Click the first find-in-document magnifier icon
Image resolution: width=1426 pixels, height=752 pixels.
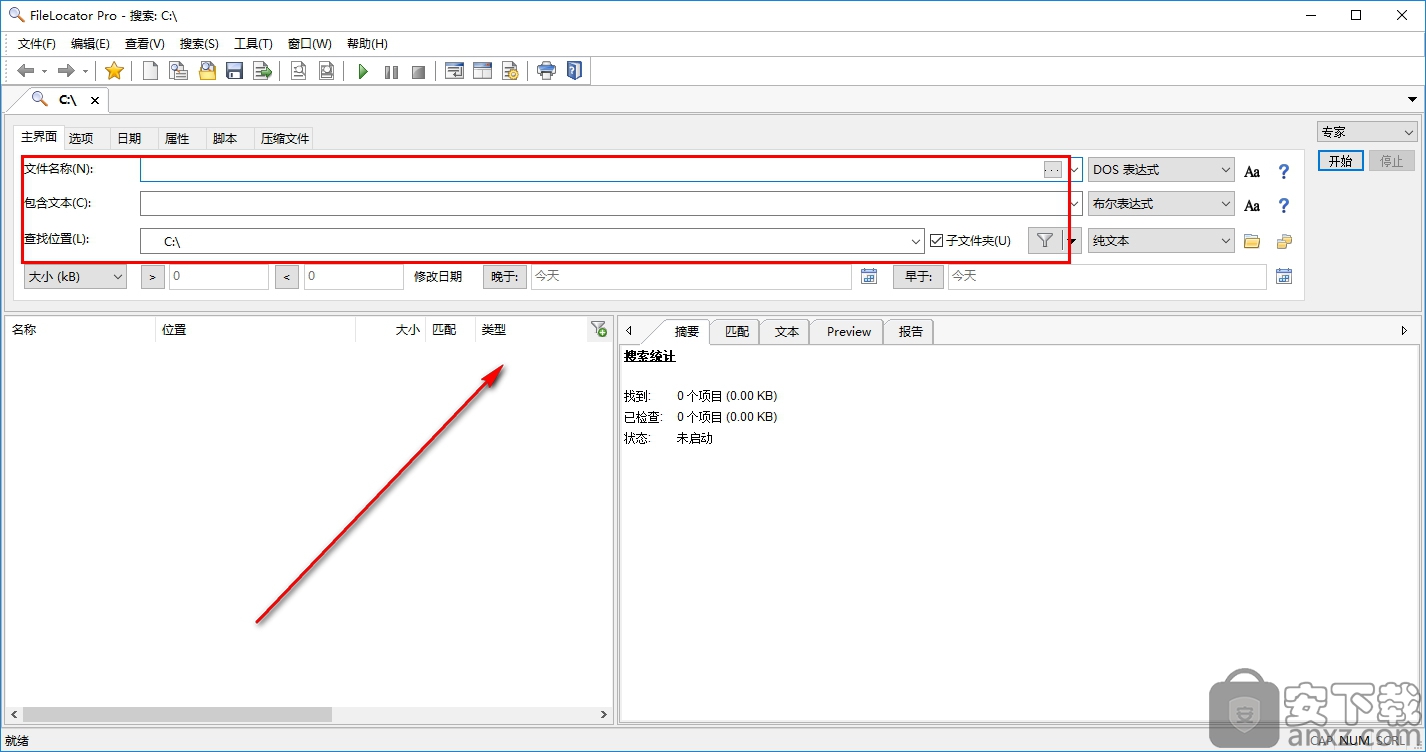point(298,71)
